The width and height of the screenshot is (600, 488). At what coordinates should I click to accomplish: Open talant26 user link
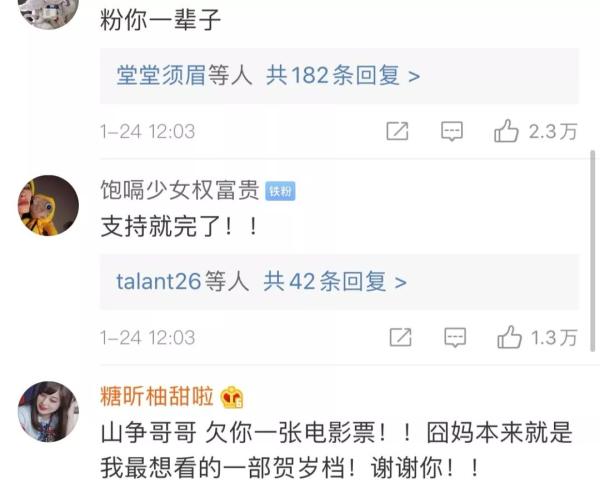[159, 282]
